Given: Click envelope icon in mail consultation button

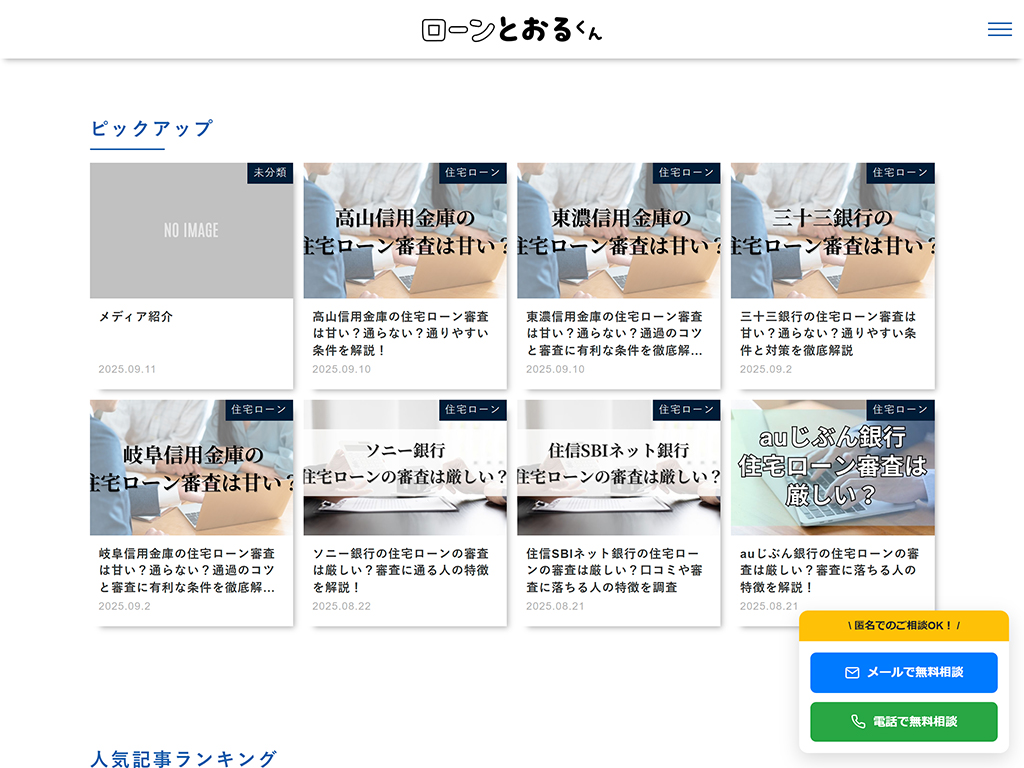Looking at the screenshot, I should [x=852, y=673].
